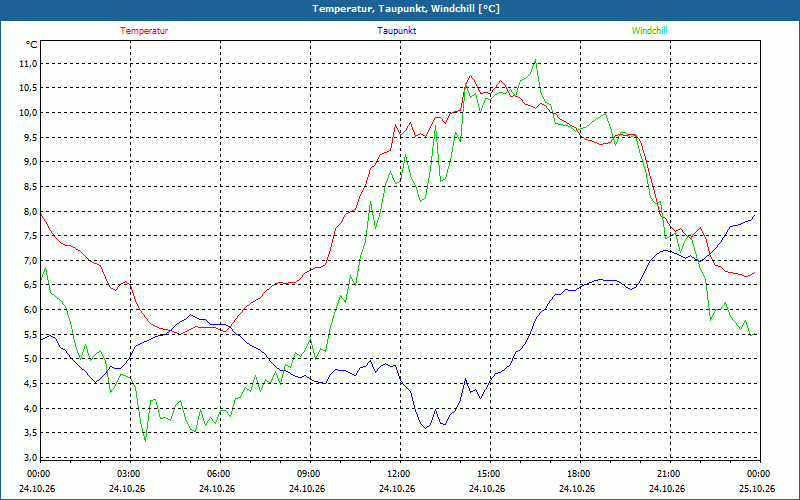This screenshot has height=500, width=800.
Task: Click the chart title 'Temperatur, Taupunkt, Windchill [°C]'
Action: click(x=406, y=9)
